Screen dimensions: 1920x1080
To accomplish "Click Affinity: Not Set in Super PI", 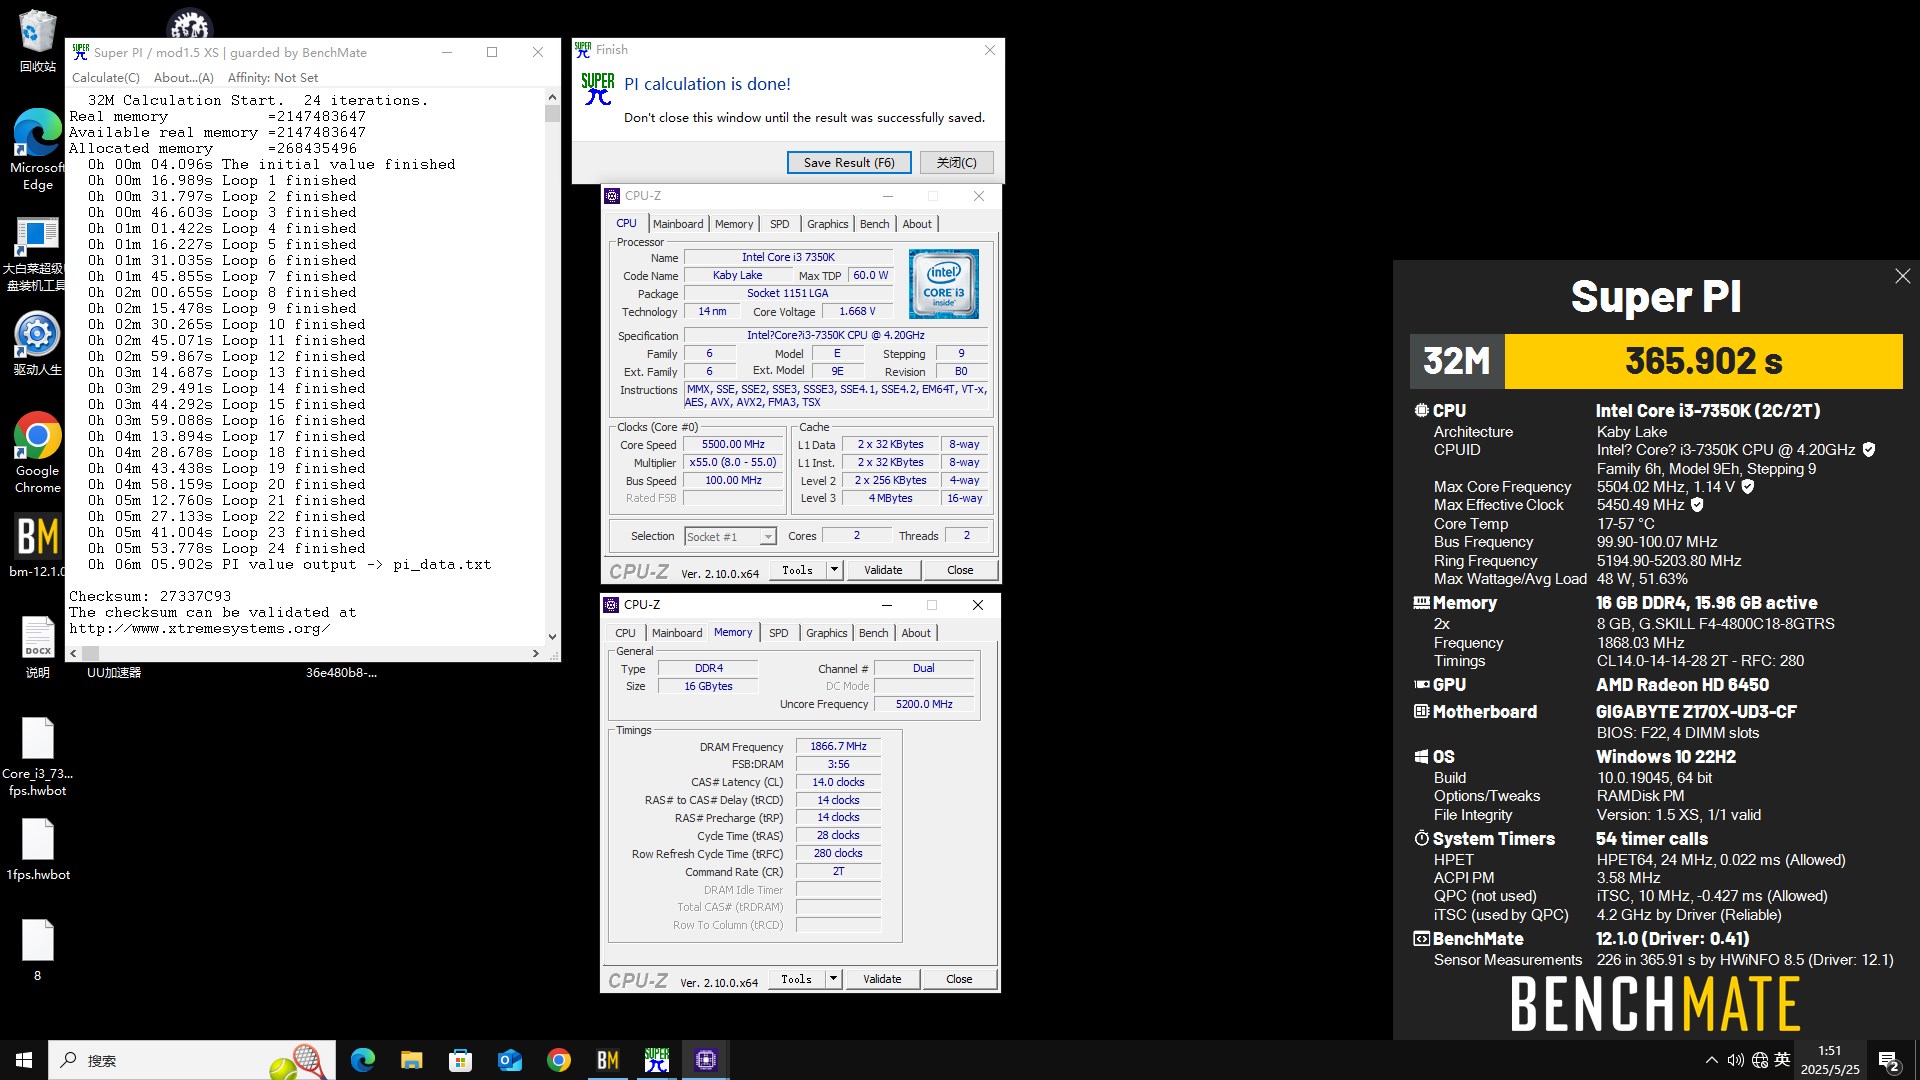I will pyautogui.click(x=272, y=77).
